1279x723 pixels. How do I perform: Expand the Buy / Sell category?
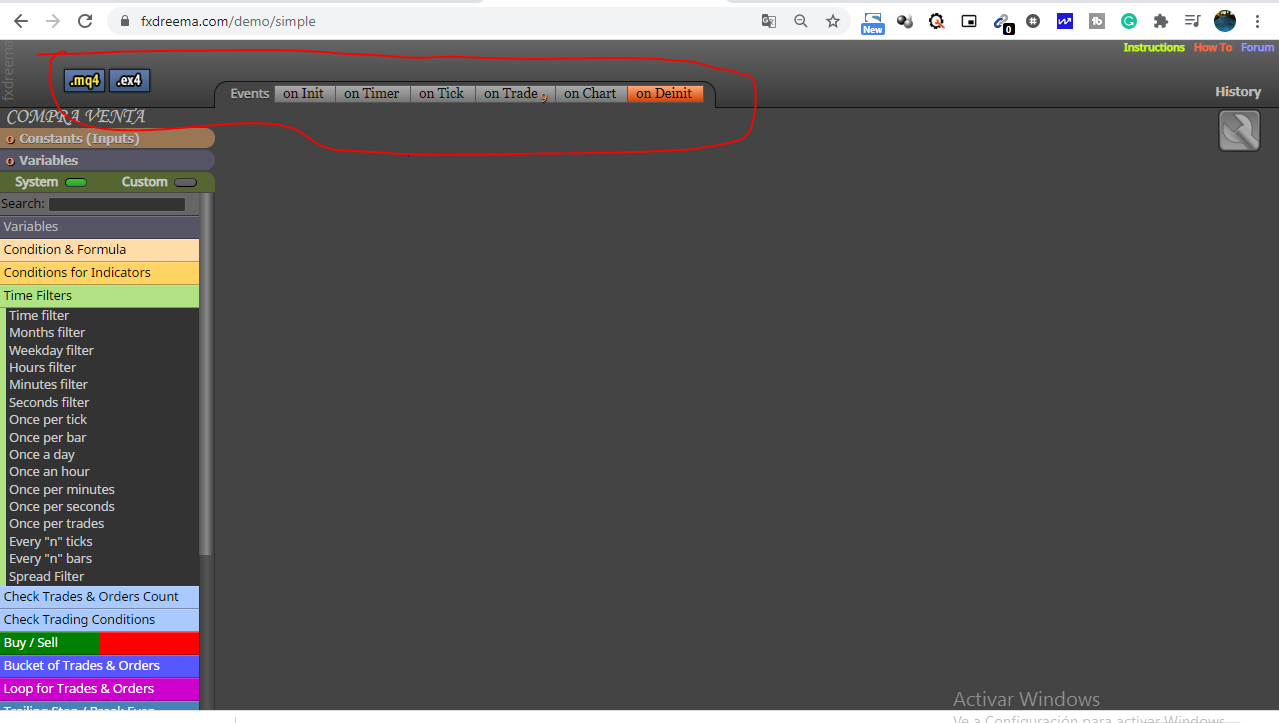click(x=99, y=642)
